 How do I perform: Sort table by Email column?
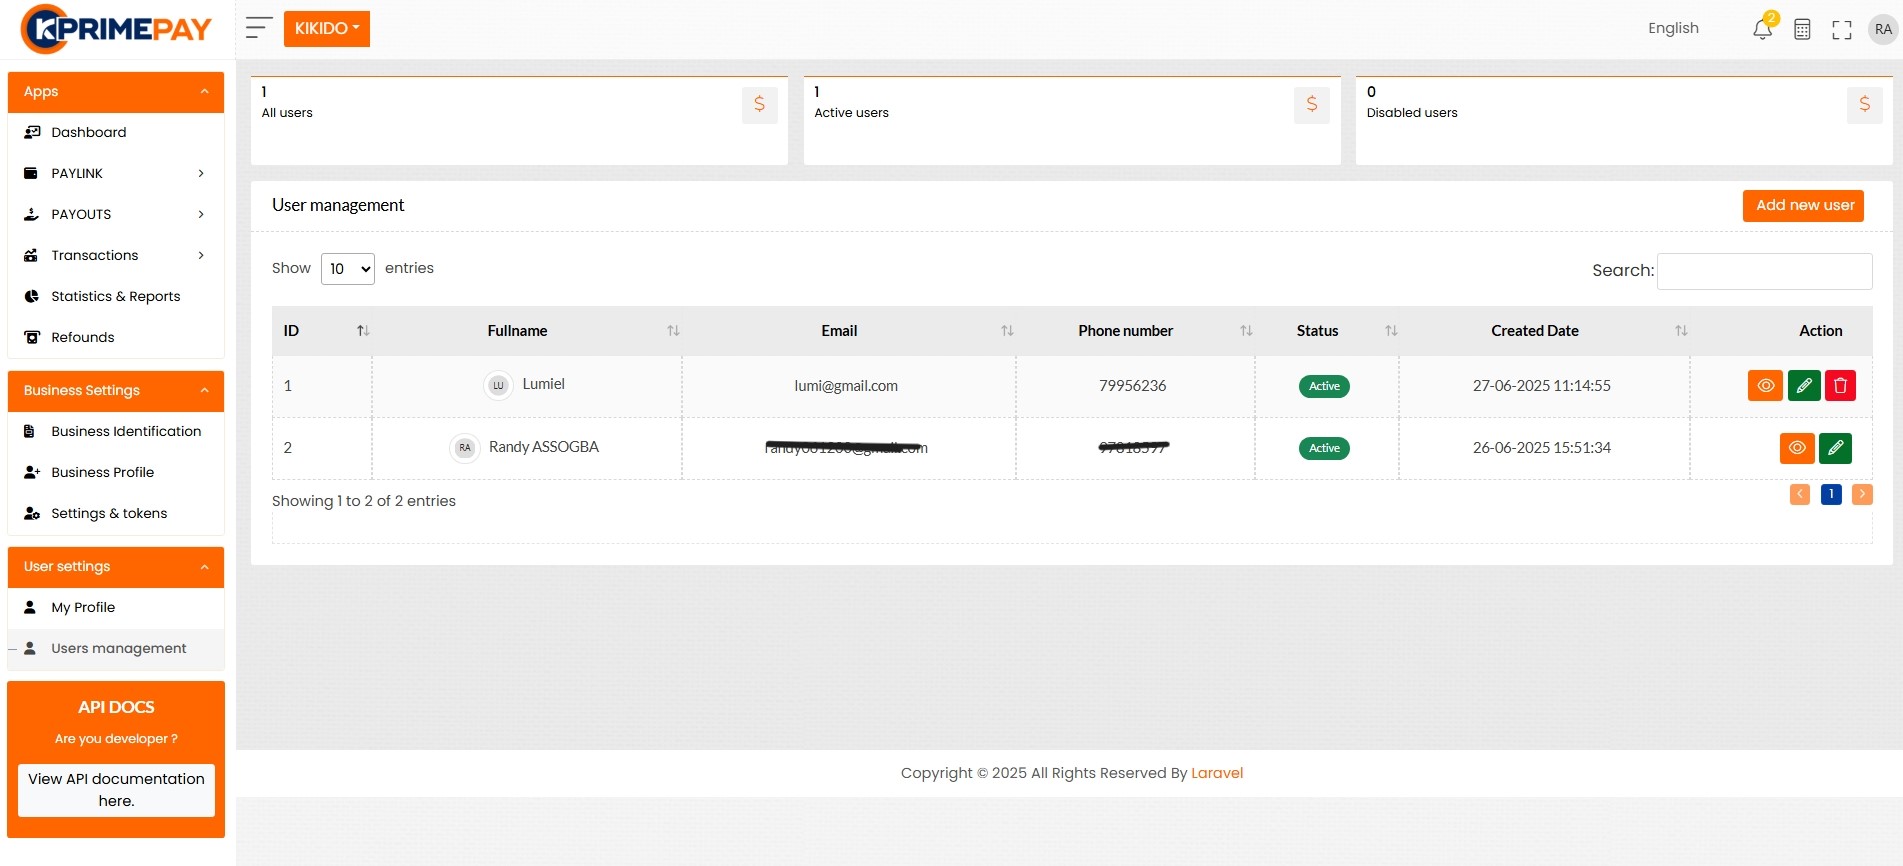coord(849,331)
